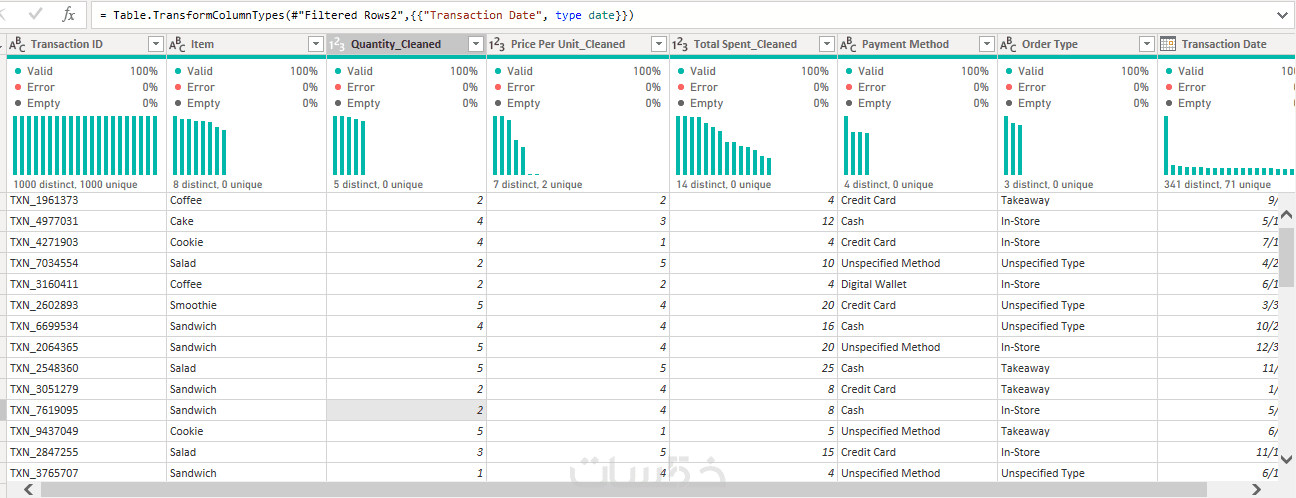Click the Transaction ID text data type icon
The height and width of the screenshot is (498, 1296).
click(x=17, y=44)
